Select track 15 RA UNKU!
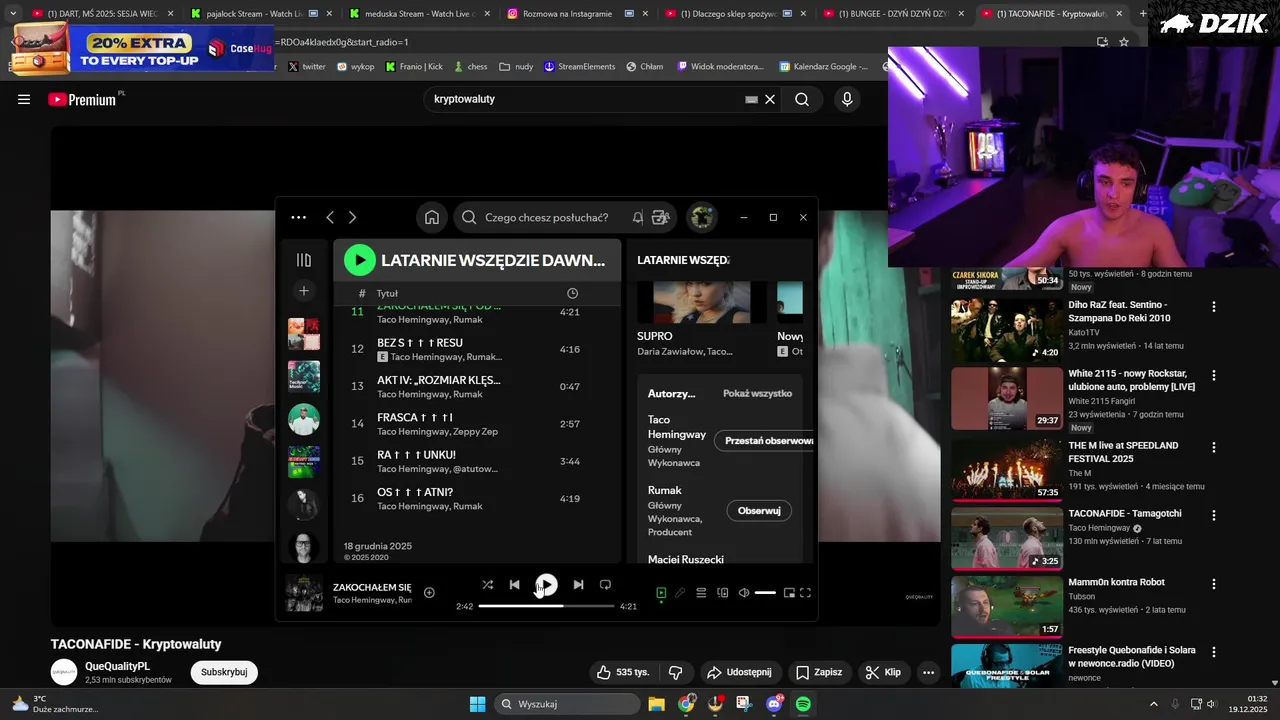The image size is (1280, 720). 477,461
